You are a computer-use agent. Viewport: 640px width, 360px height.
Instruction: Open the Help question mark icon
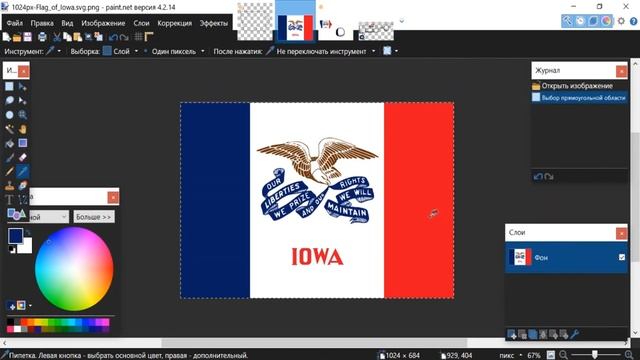[633, 21]
